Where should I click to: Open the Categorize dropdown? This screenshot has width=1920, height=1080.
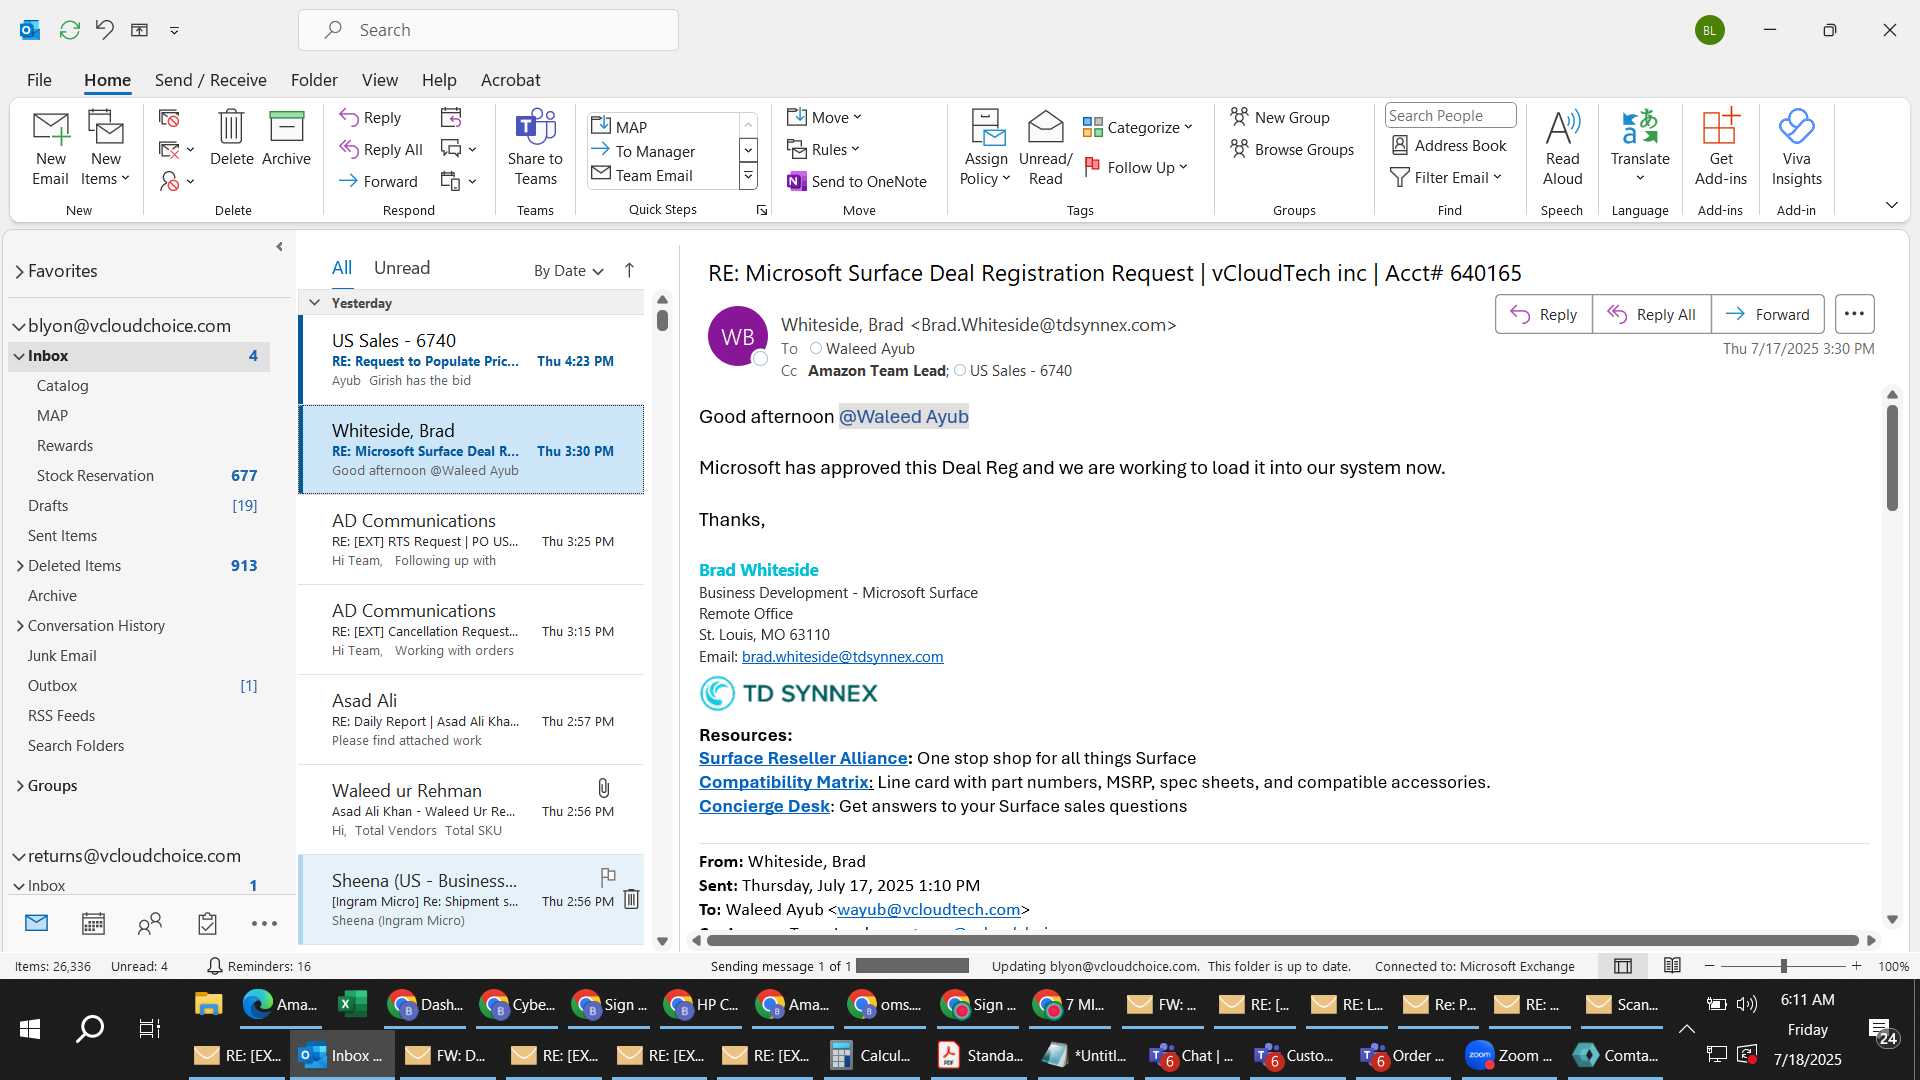click(1138, 127)
